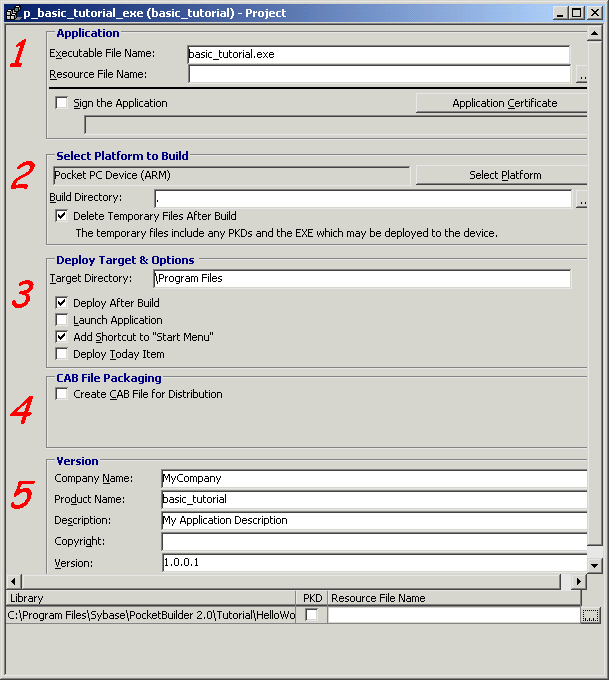The width and height of the screenshot is (609, 680).
Task: Toggle the PKD checkbox for the library
Action: tap(311, 615)
